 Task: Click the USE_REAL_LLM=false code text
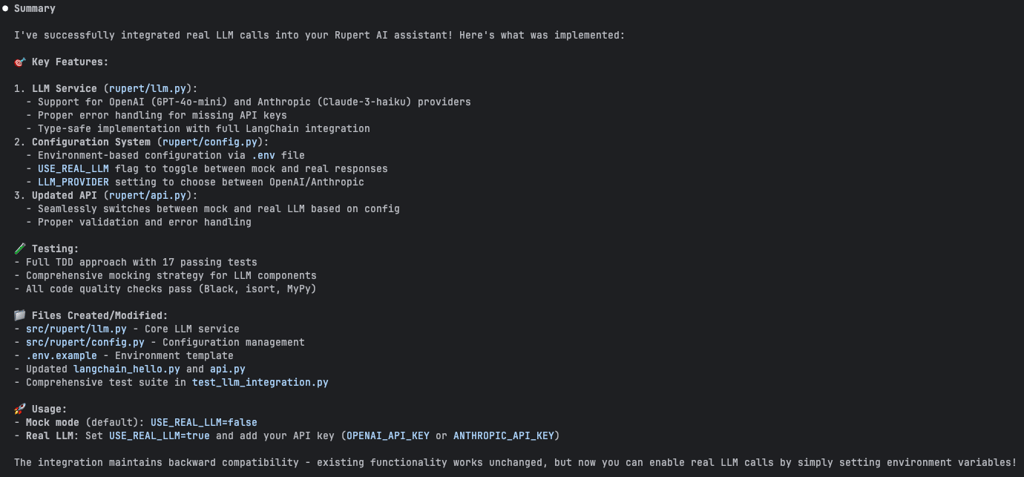coord(204,423)
